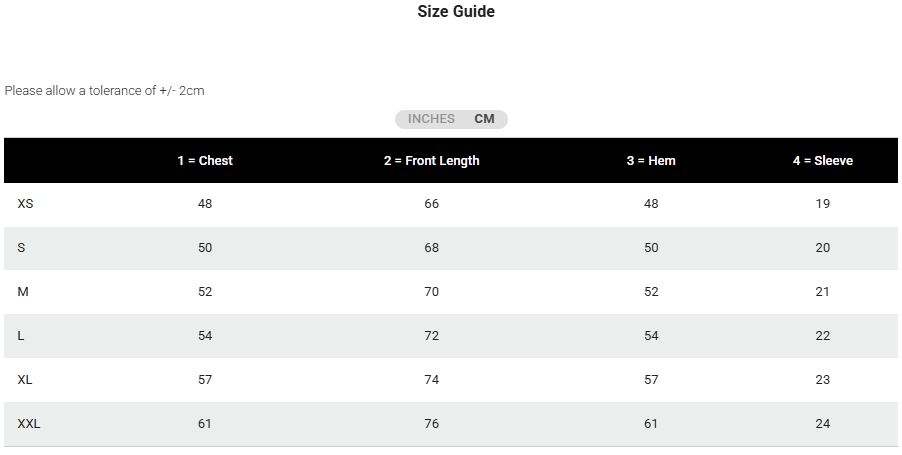Select the S size row label

21,248
